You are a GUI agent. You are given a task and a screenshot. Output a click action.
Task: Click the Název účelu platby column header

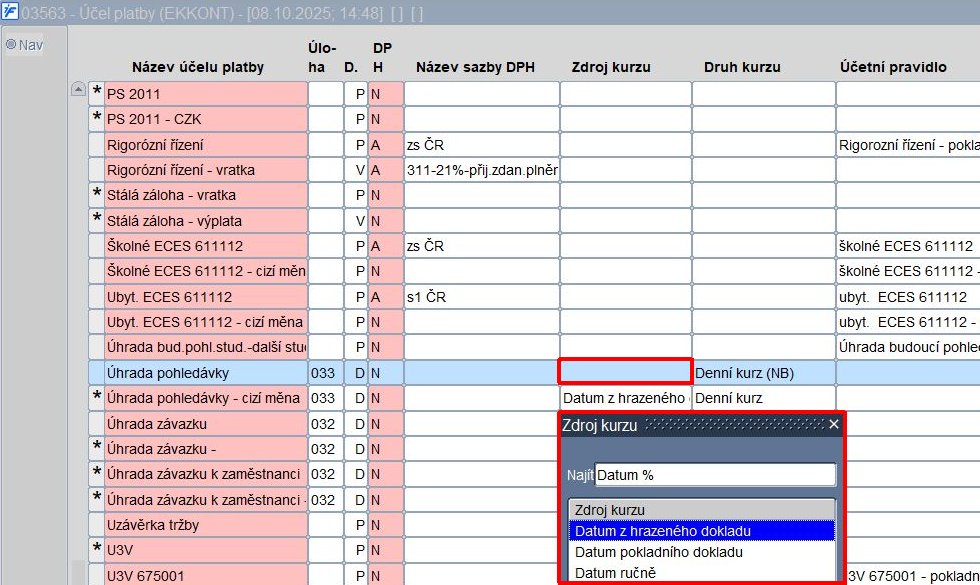[x=198, y=67]
